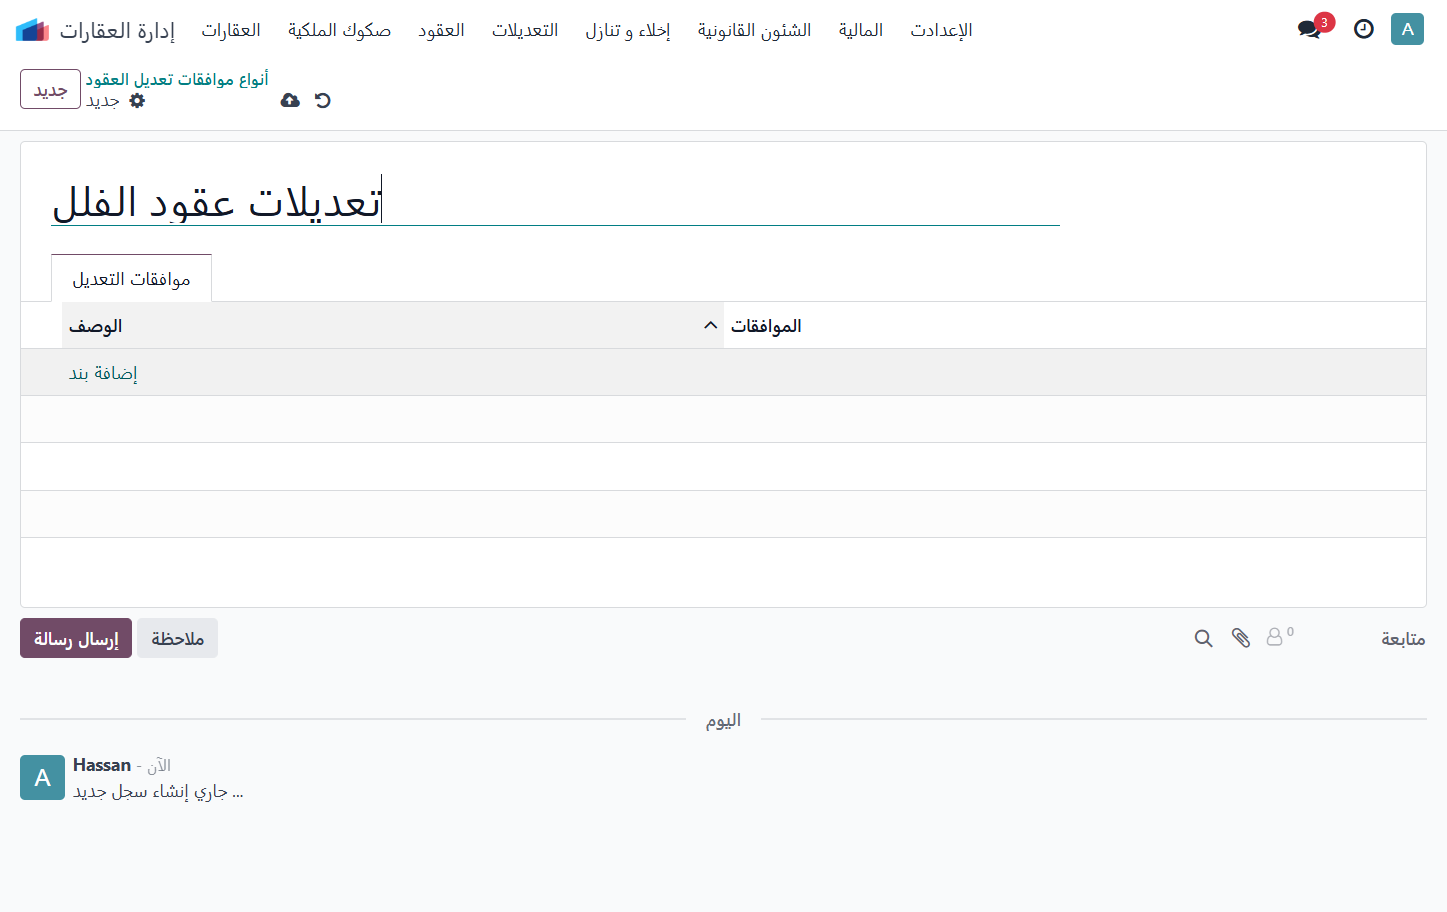
Task: Click the جديد button to create record
Action: (50, 90)
